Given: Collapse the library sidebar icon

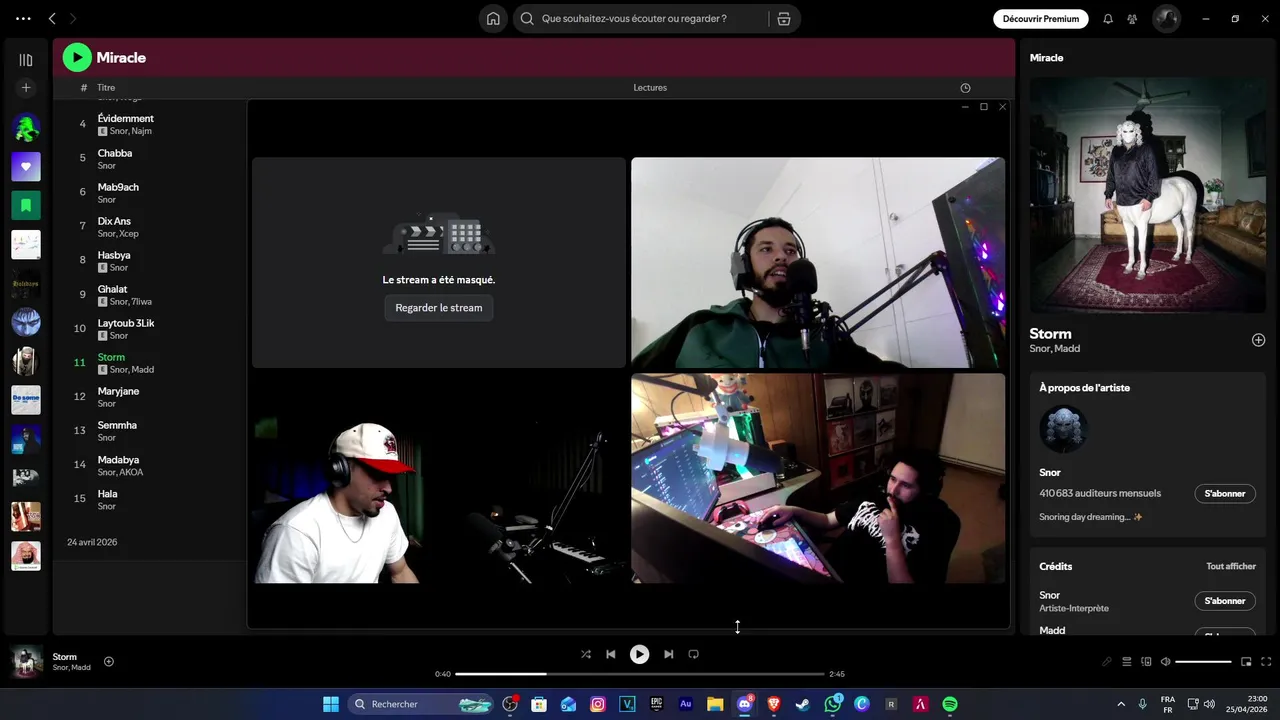Looking at the screenshot, I should (26, 60).
